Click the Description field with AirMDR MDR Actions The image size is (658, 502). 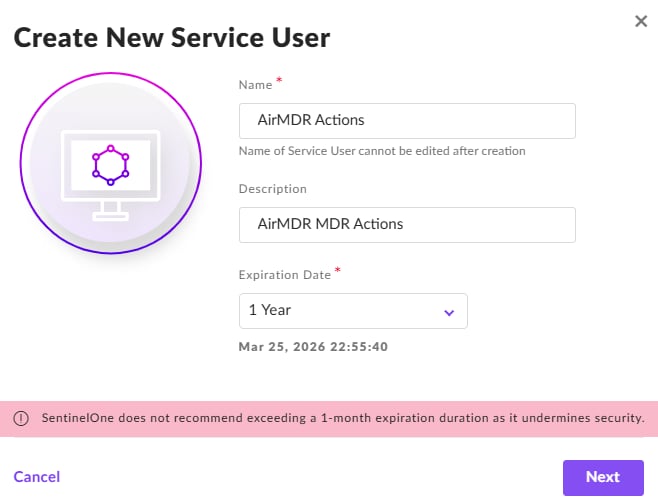point(407,225)
